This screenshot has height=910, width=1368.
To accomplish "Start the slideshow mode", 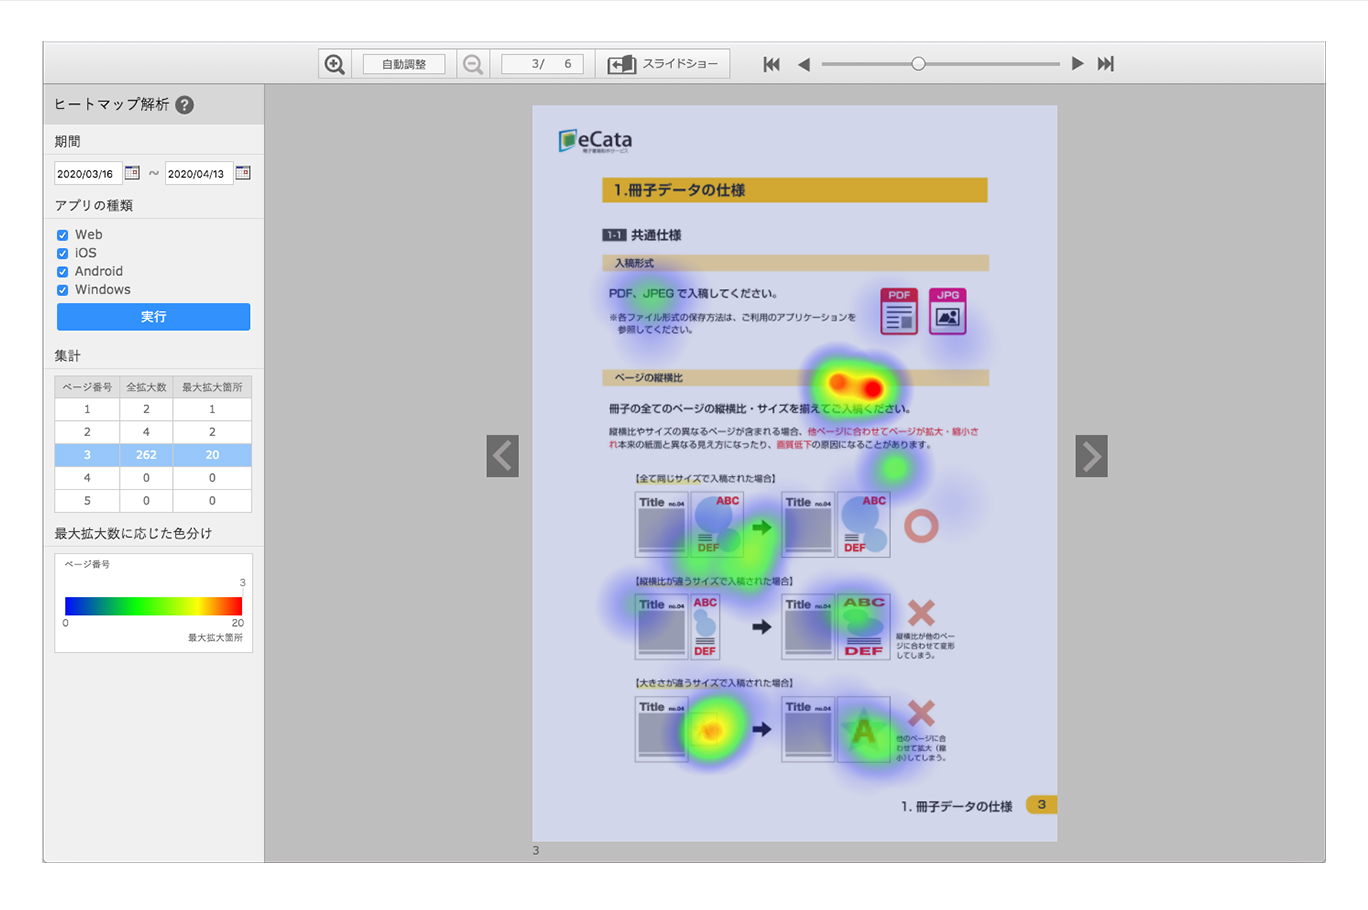I will (x=663, y=64).
